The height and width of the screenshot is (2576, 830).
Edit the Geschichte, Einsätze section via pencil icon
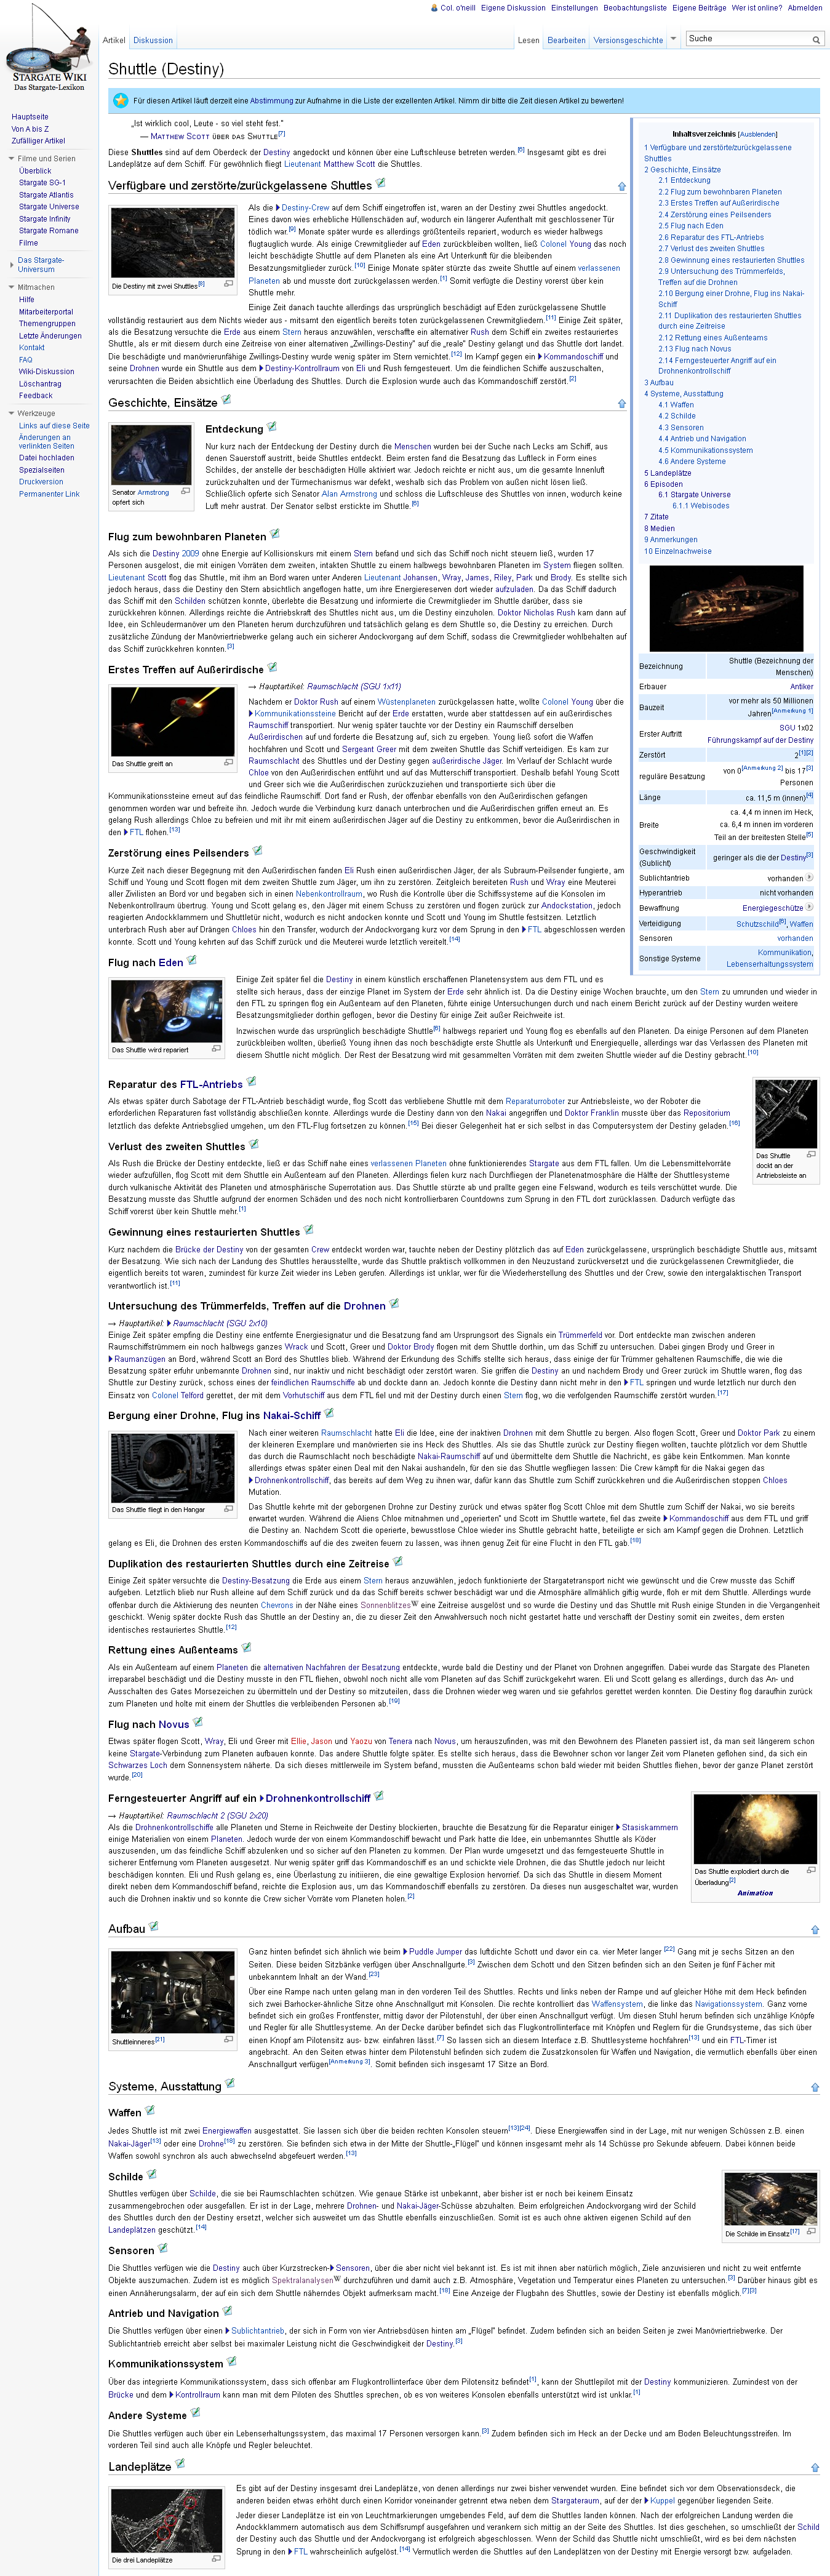tap(226, 400)
